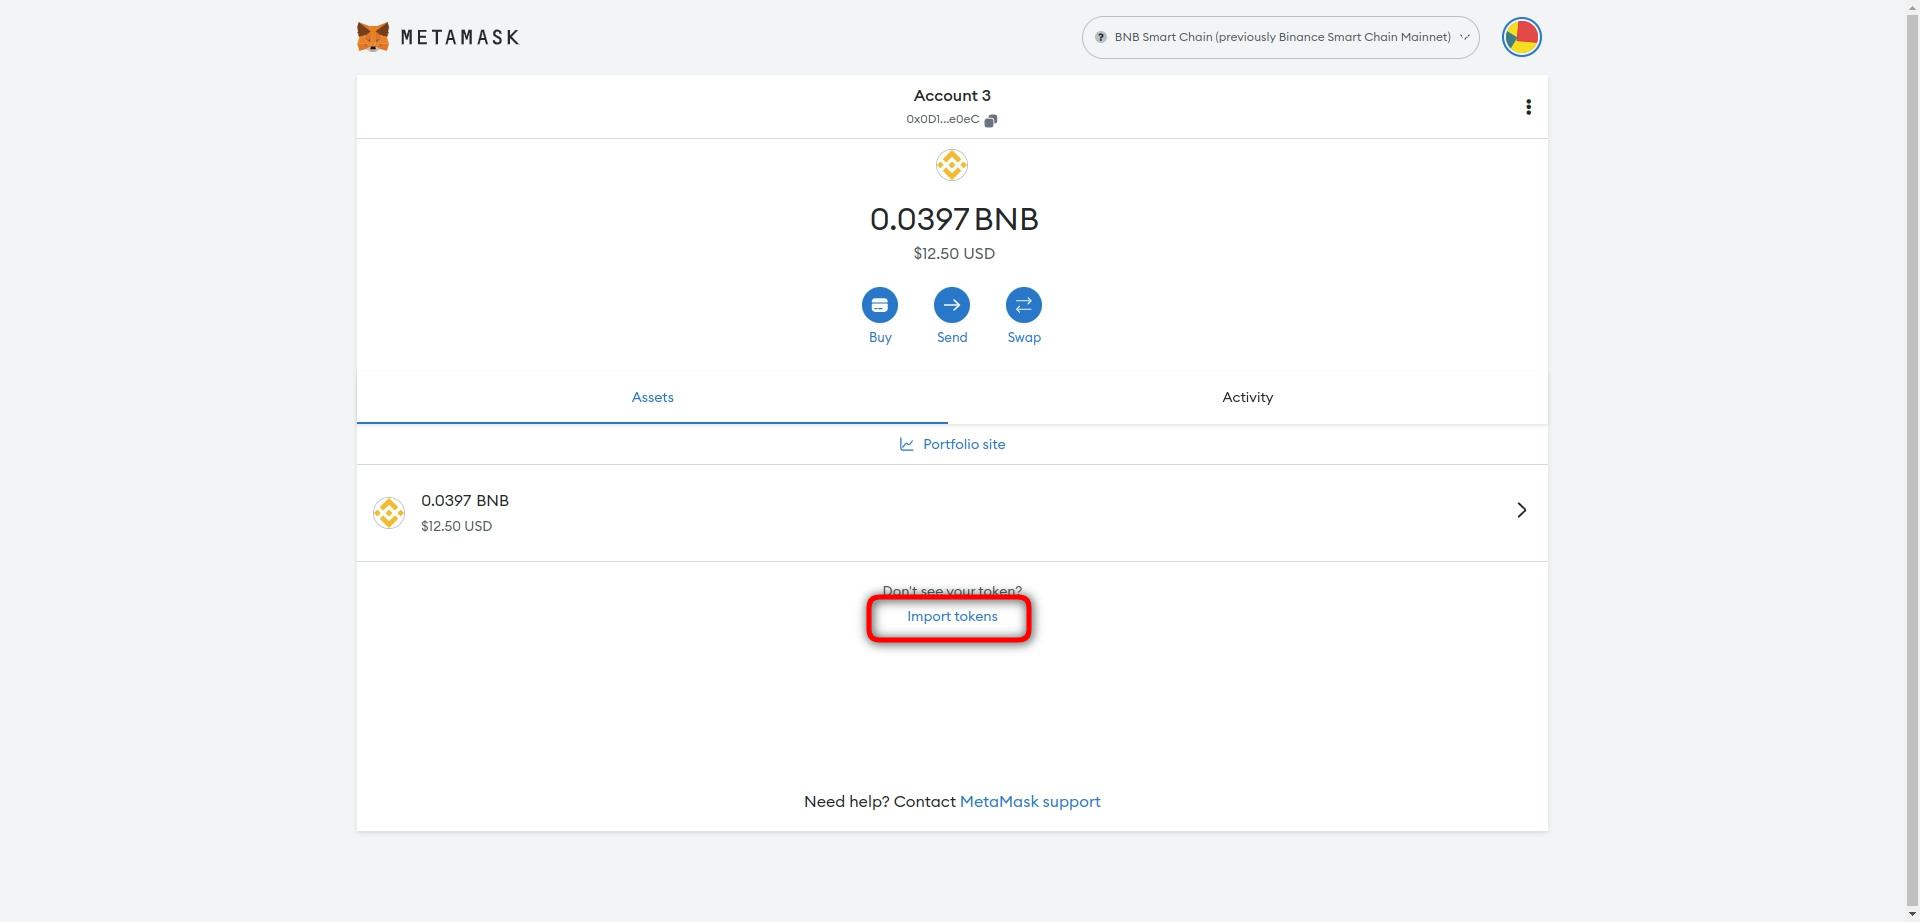Click the $12.50 USD value in asset row

(x=456, y=526)
